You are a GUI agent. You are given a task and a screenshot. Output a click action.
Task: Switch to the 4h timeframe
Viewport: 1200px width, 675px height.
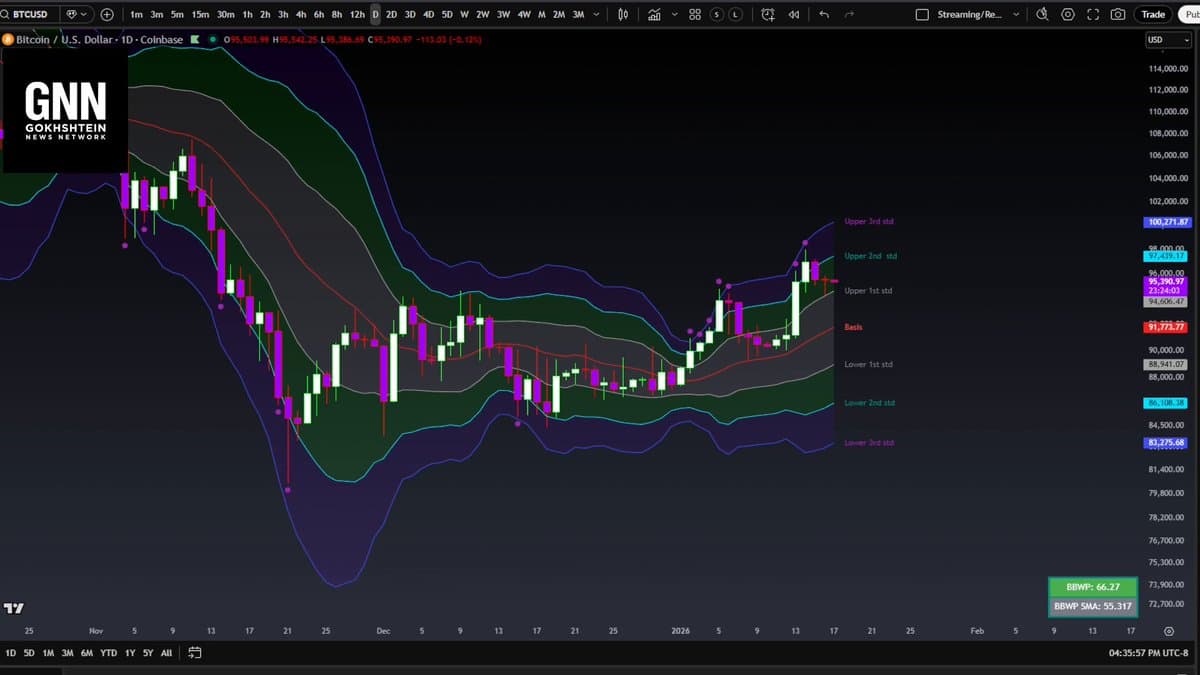tap(301, 15)
